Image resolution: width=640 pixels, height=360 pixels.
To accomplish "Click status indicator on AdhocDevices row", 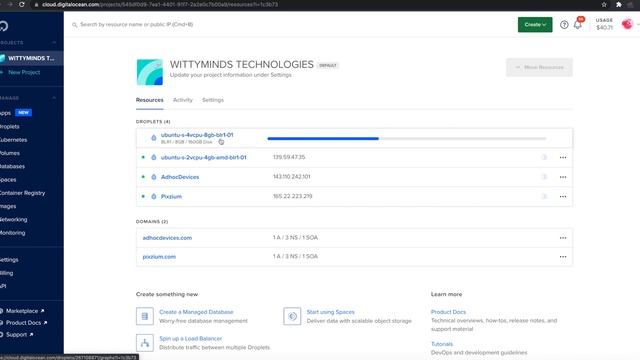I will pyautogui.click(x=143, y=177).
